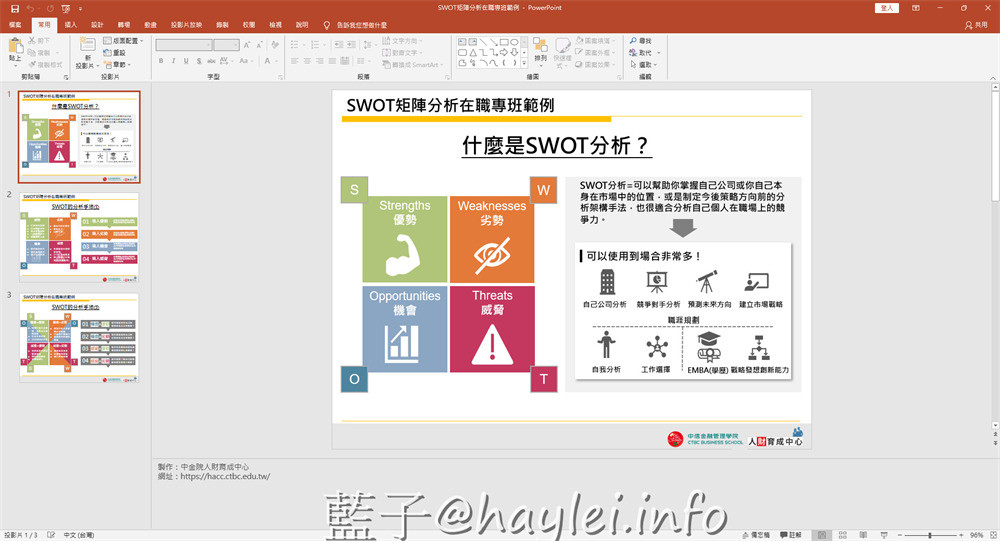Redo the last action

pyautogui.click(x=50, y=8)
